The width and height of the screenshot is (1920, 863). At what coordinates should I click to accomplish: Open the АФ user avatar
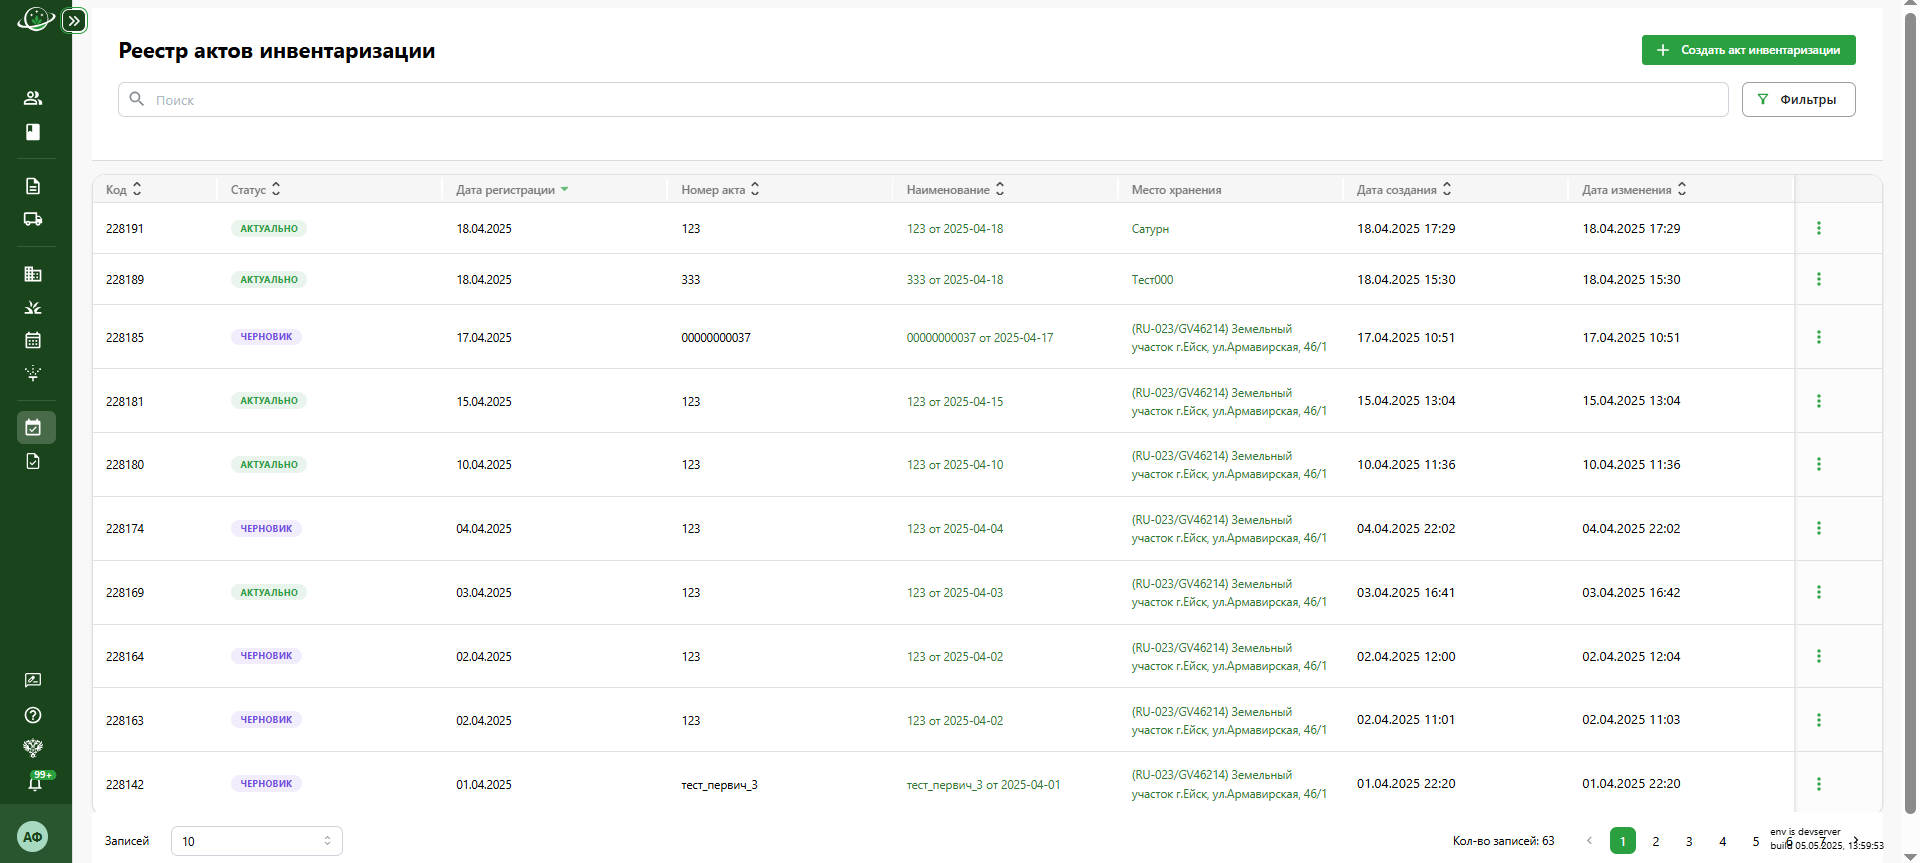tap(33, 837)
